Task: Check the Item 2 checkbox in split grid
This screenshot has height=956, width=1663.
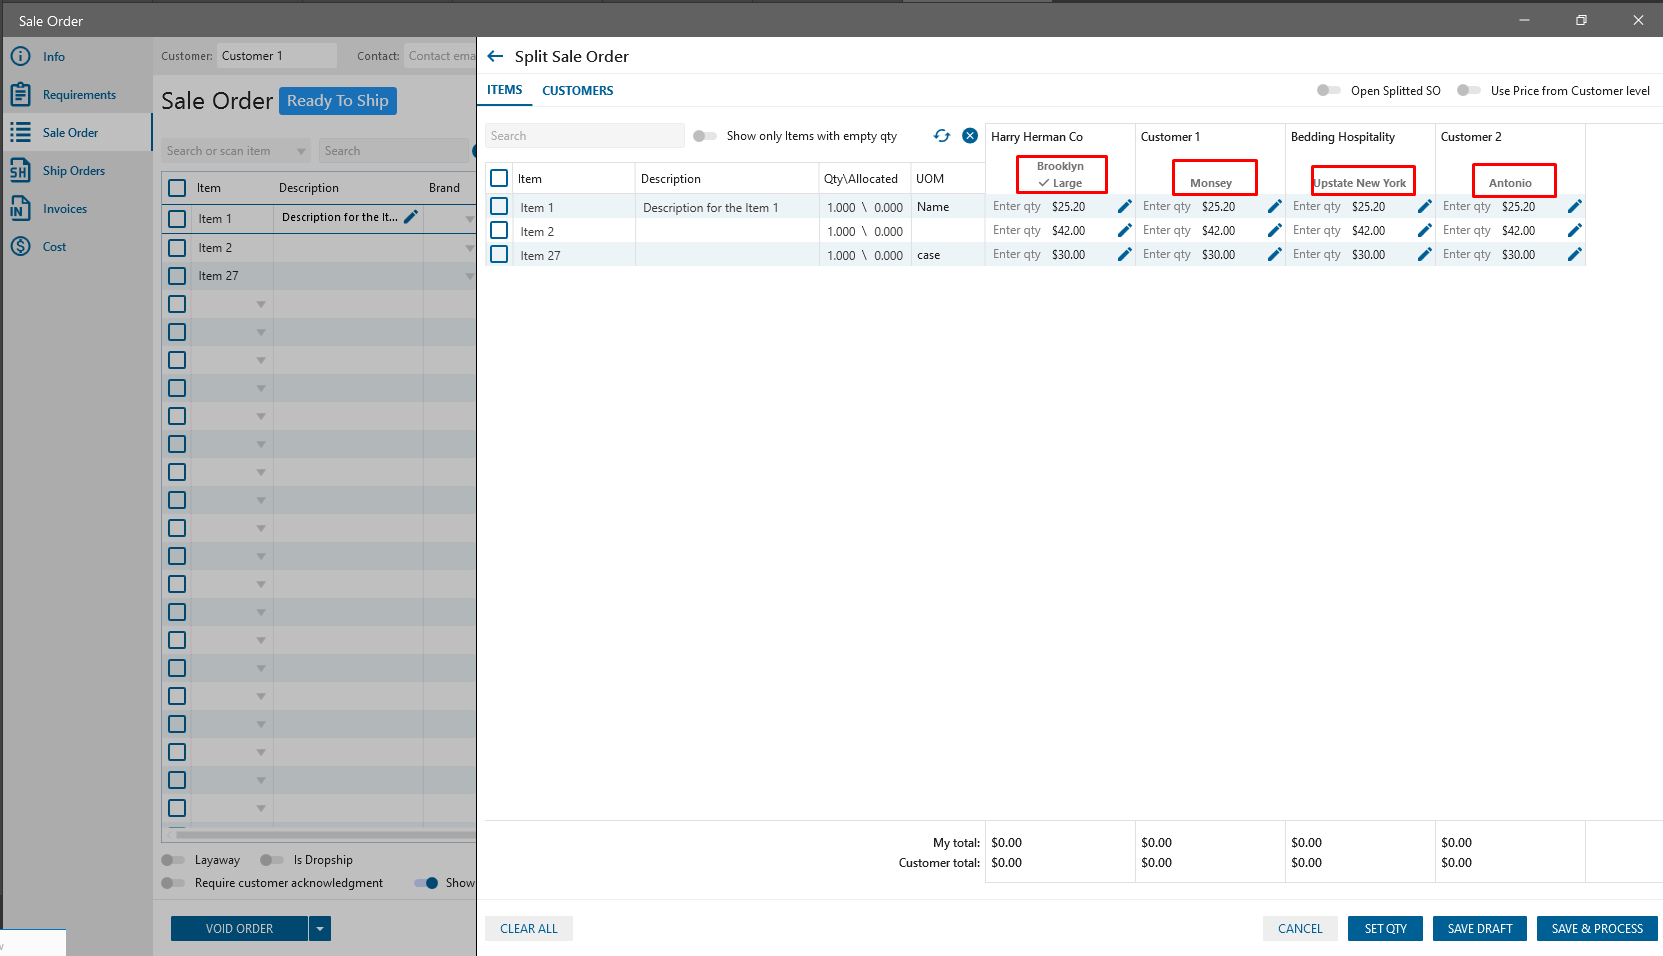Action: click(x=499, y=230)
